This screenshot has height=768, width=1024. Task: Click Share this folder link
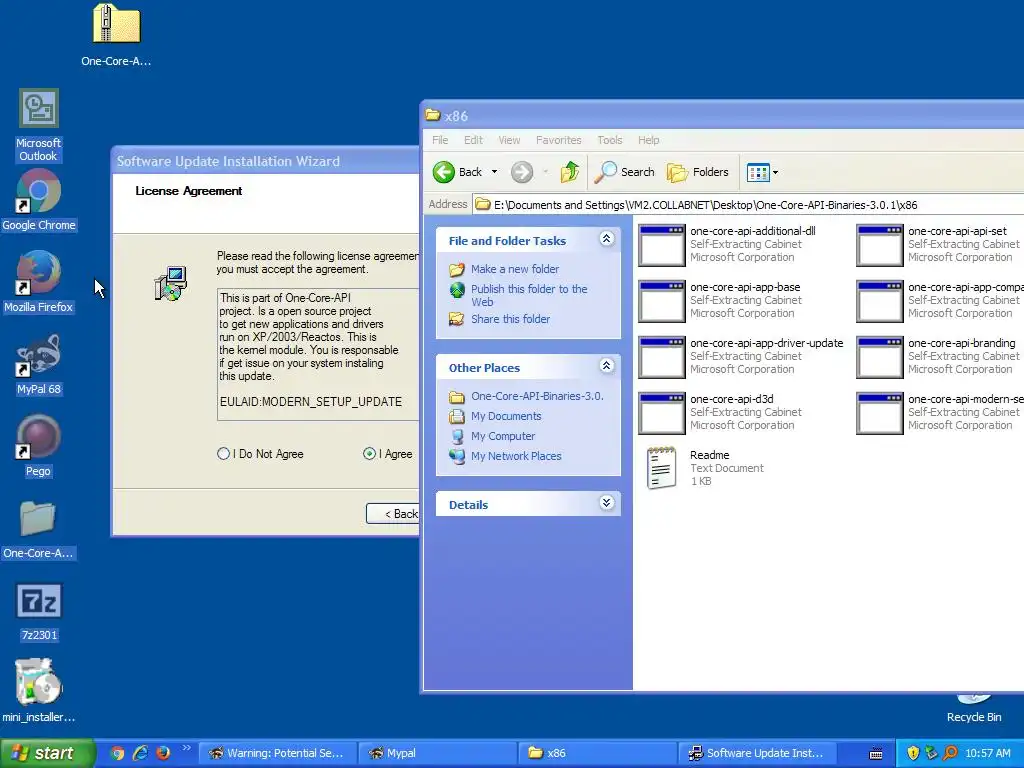coord(511,319)
